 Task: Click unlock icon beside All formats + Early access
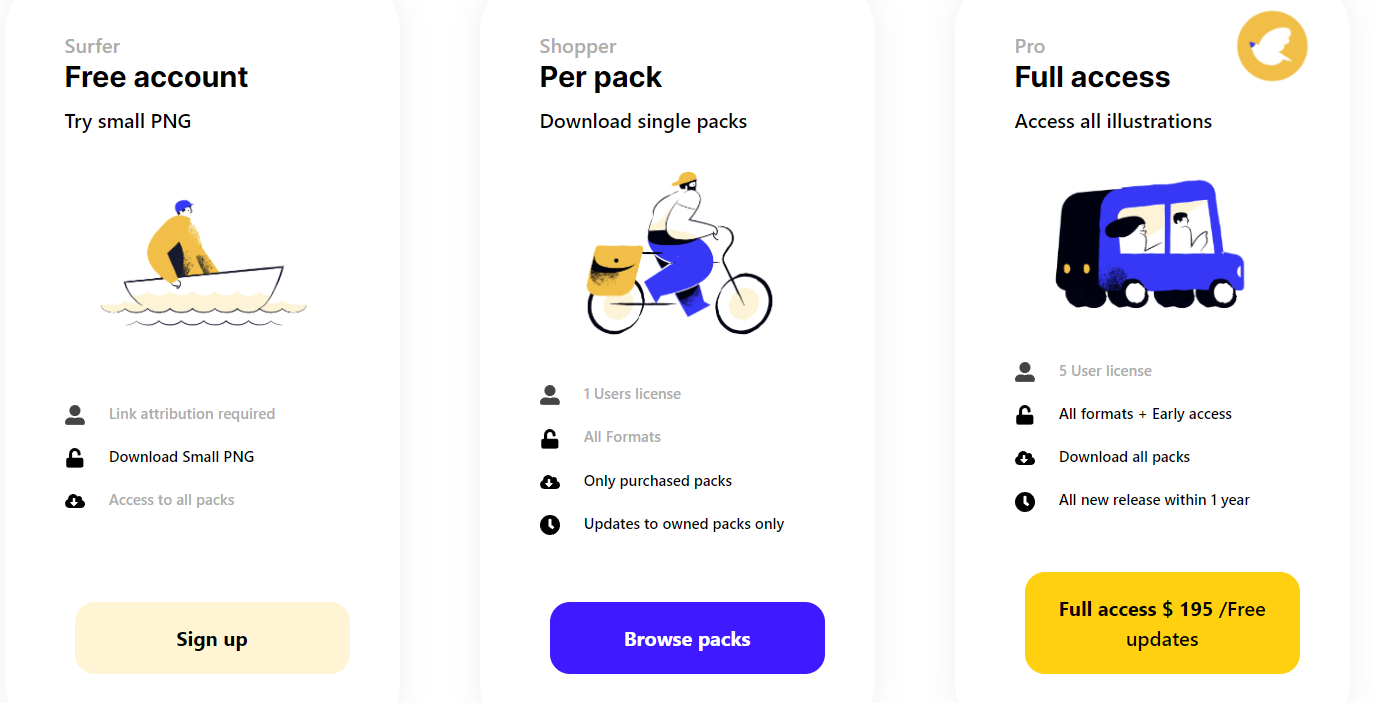pos(1025,415)
